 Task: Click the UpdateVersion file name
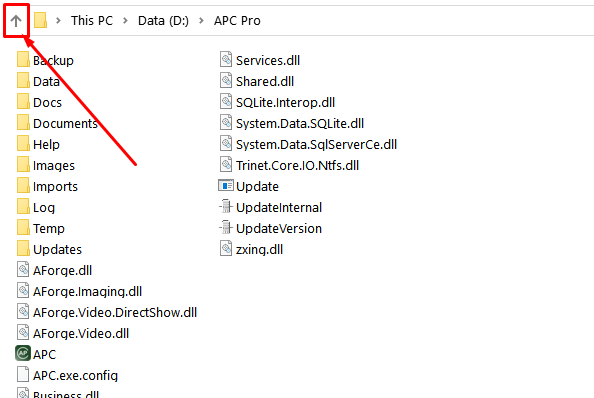pyautogui.click(x=279, y=229)
